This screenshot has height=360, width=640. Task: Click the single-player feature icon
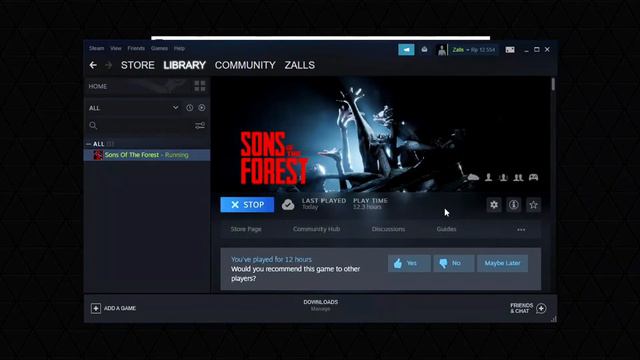tap(488, 177)
